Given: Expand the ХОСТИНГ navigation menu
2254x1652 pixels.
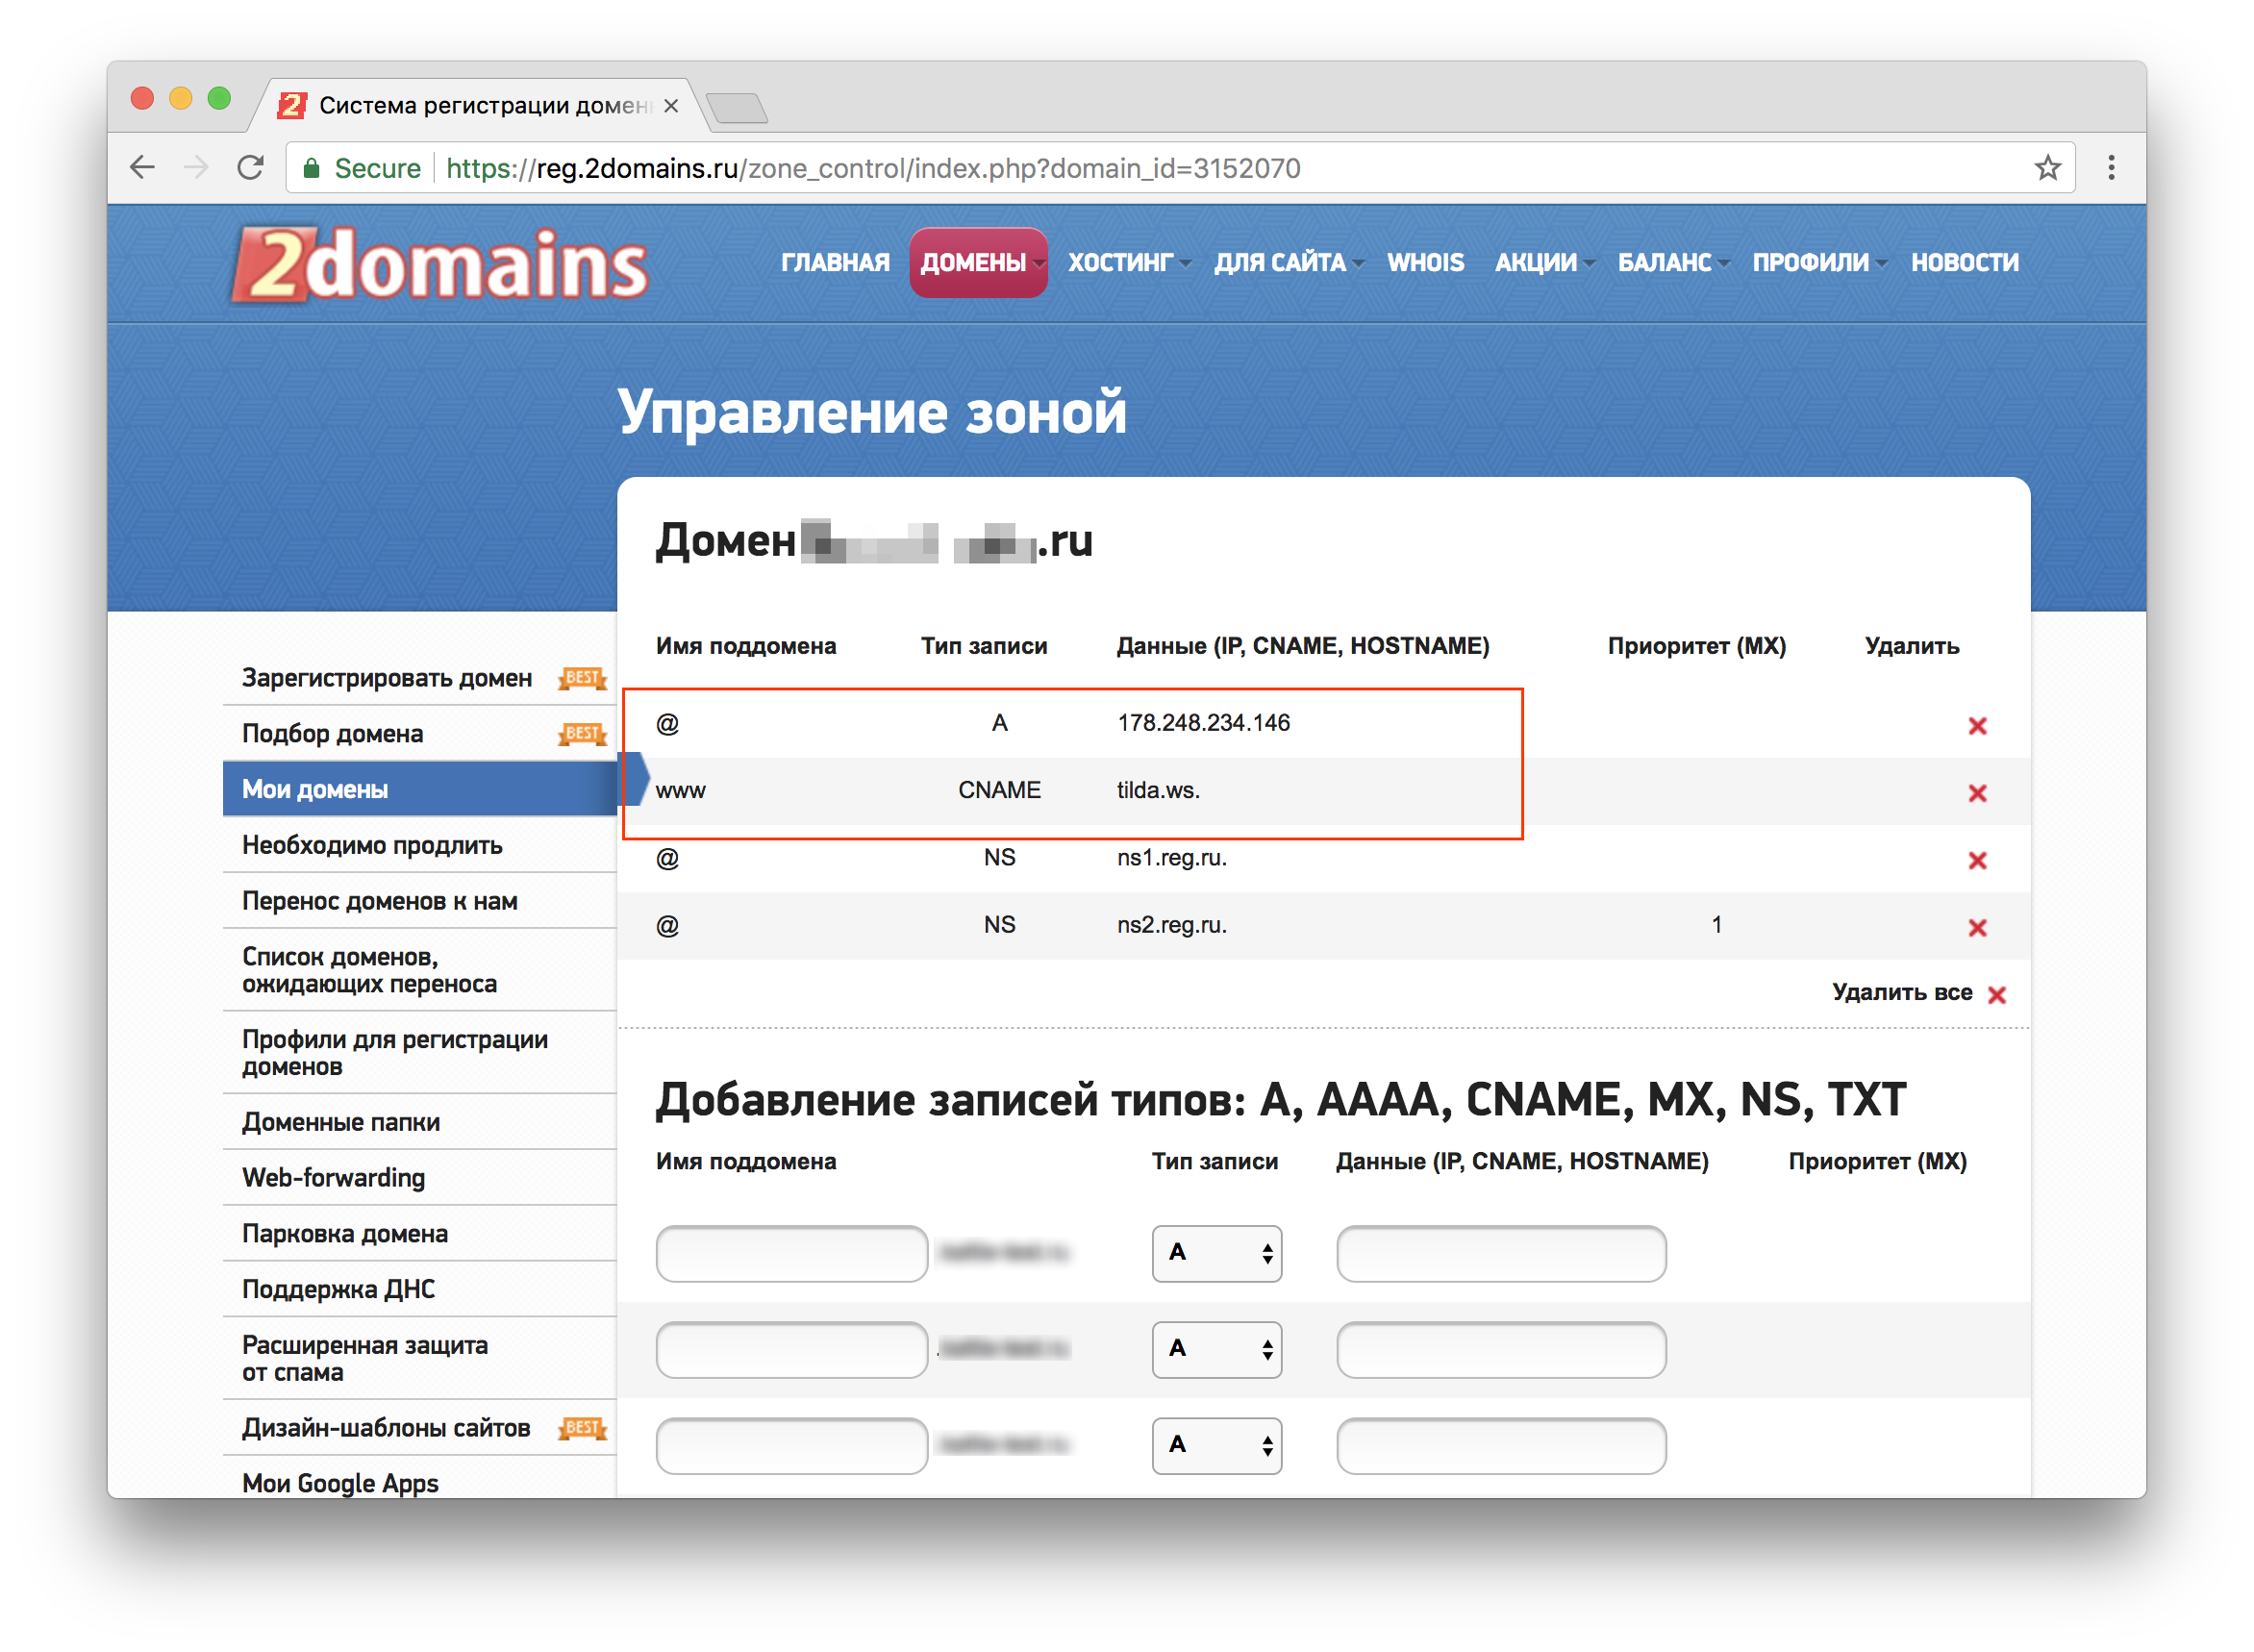Looking at the screenshot, I should coord(1128,263).
